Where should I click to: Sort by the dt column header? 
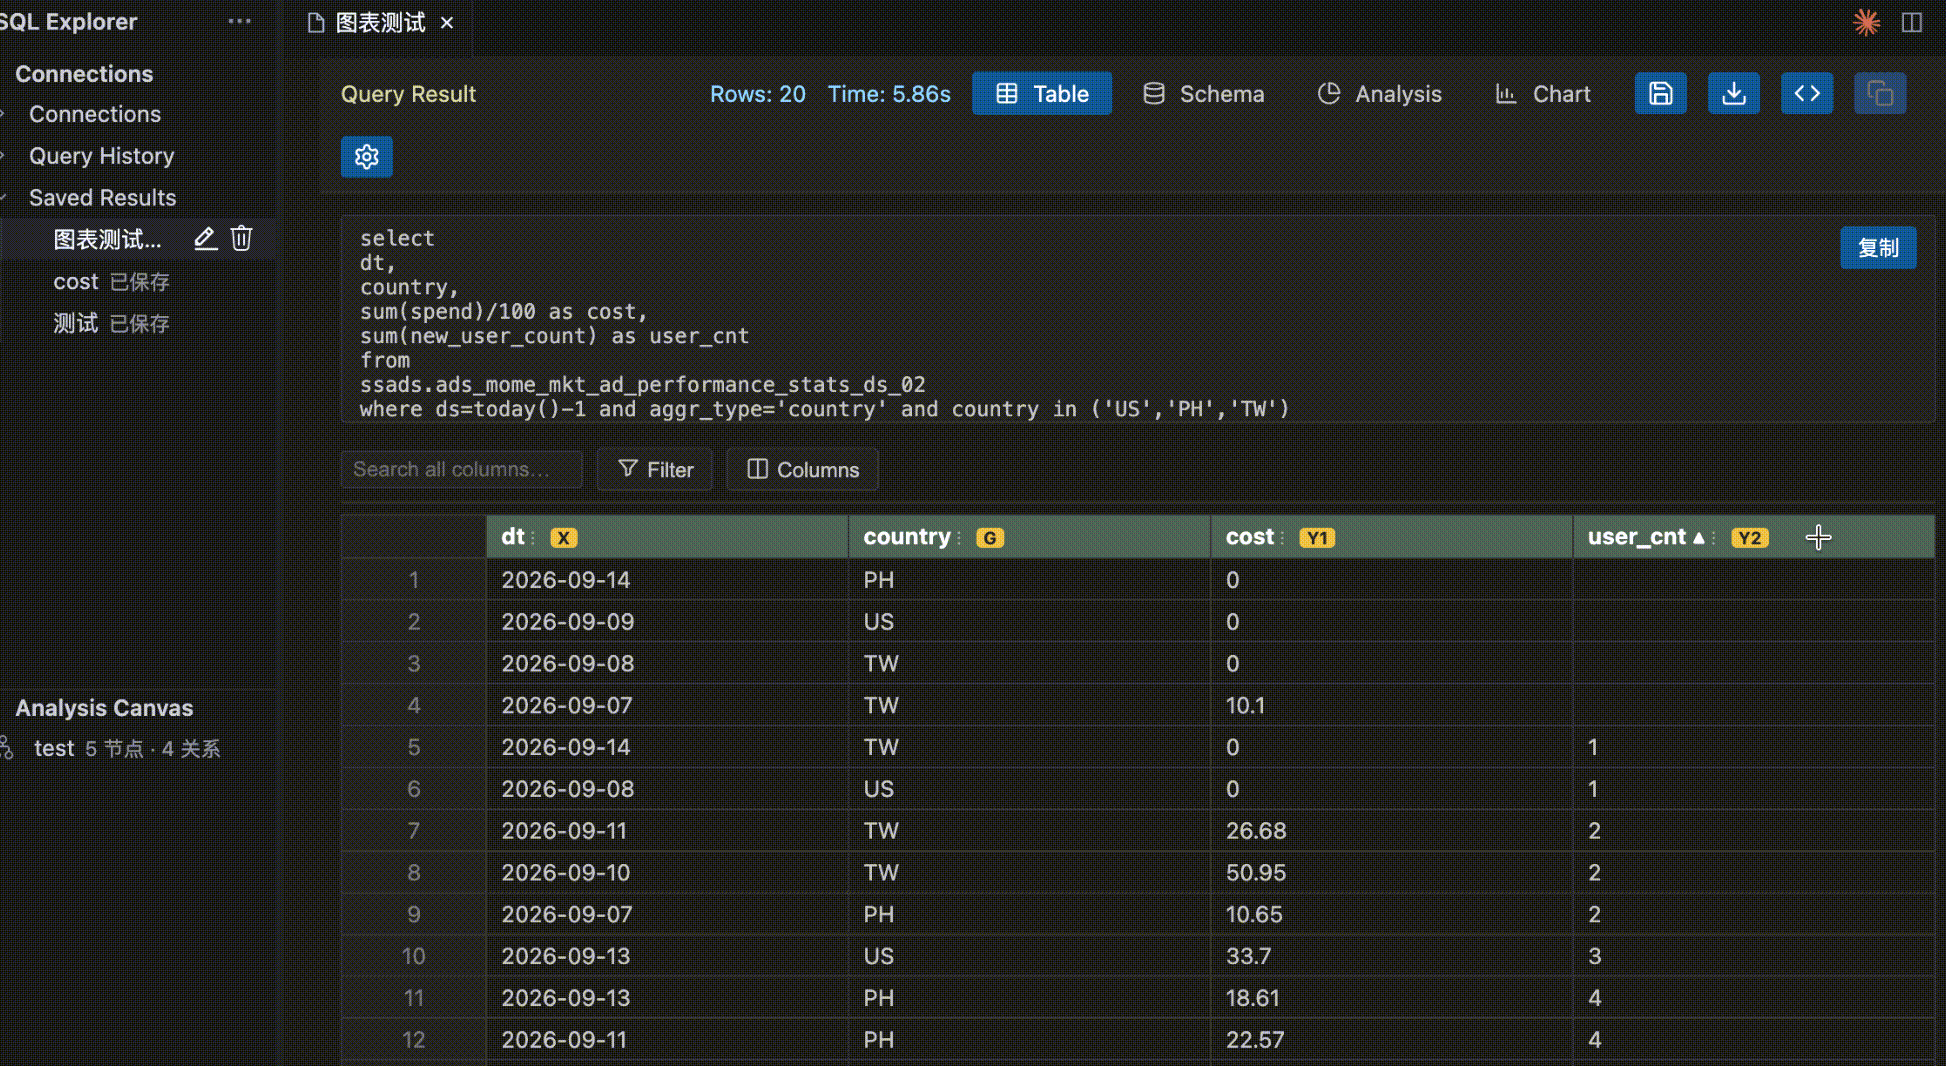[513, 537]
